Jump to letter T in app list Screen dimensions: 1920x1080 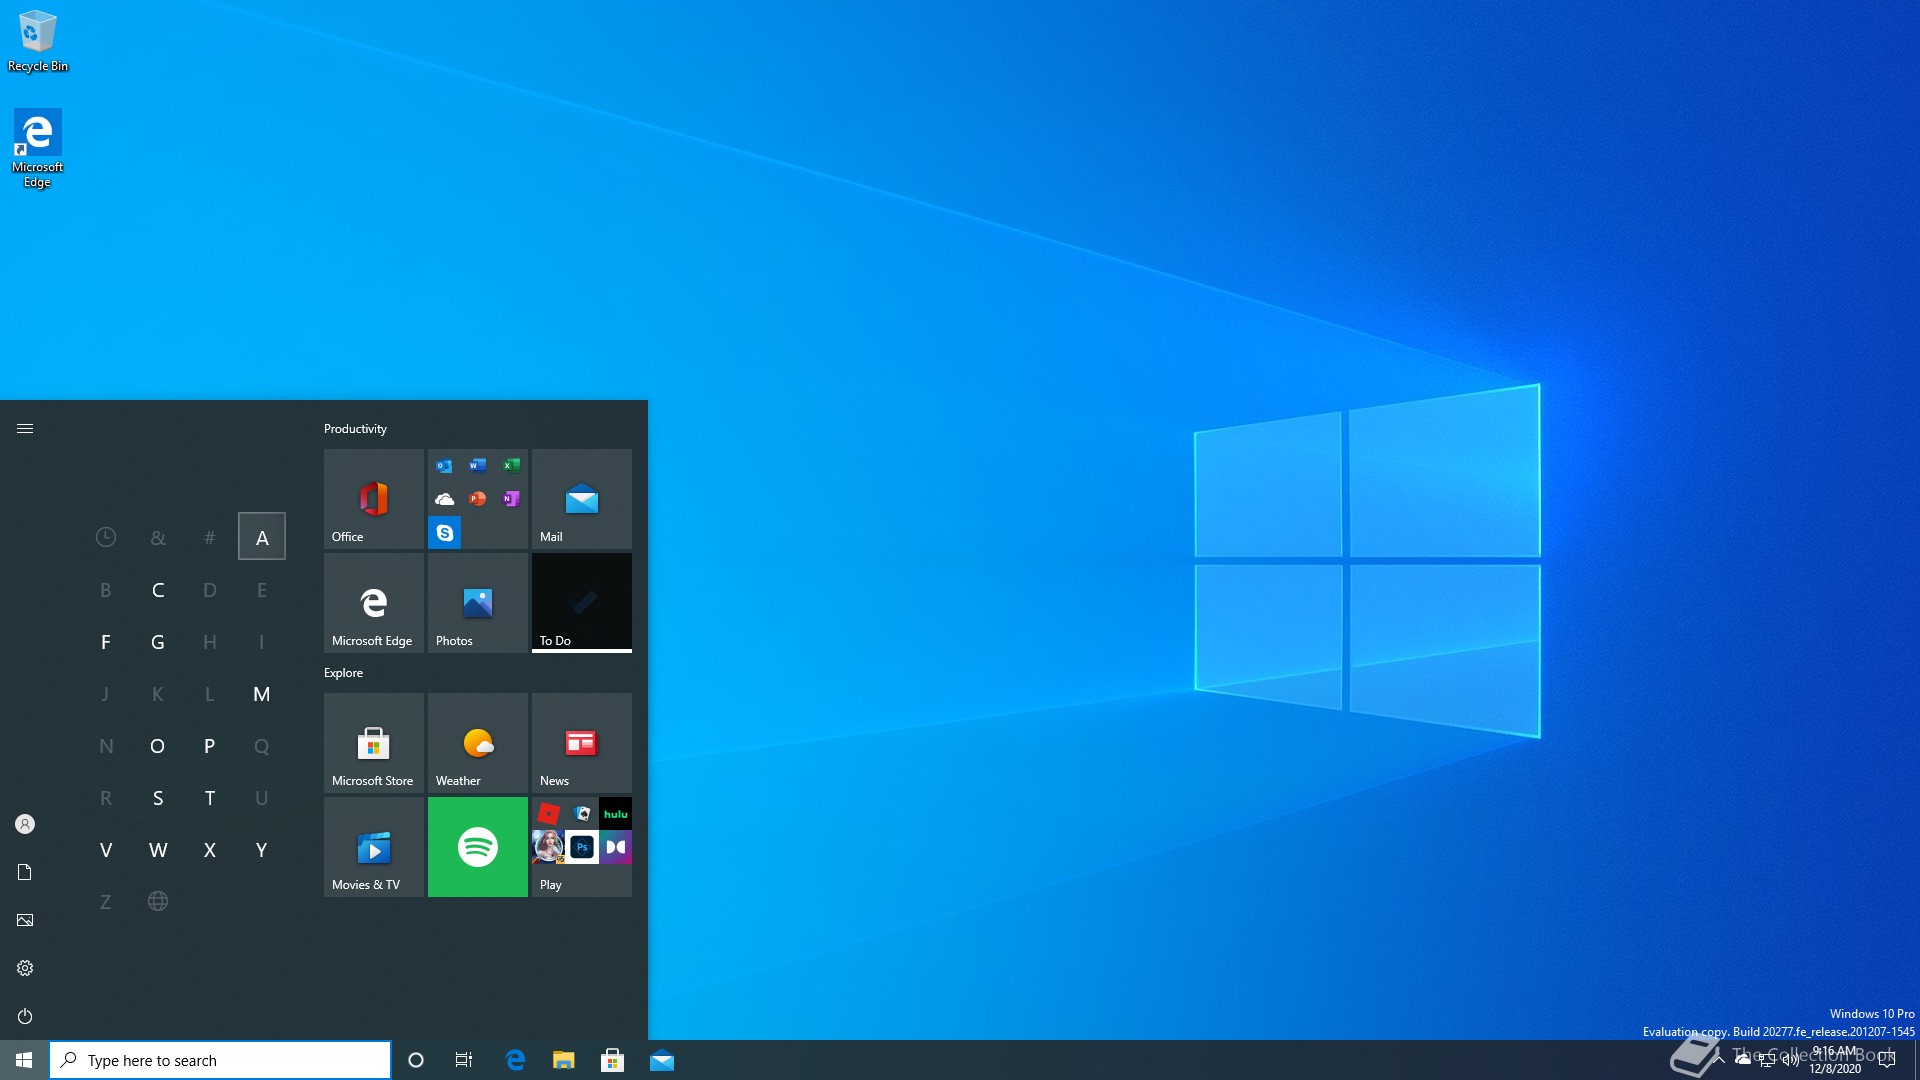pyautogui.click(x=210, y=798)
